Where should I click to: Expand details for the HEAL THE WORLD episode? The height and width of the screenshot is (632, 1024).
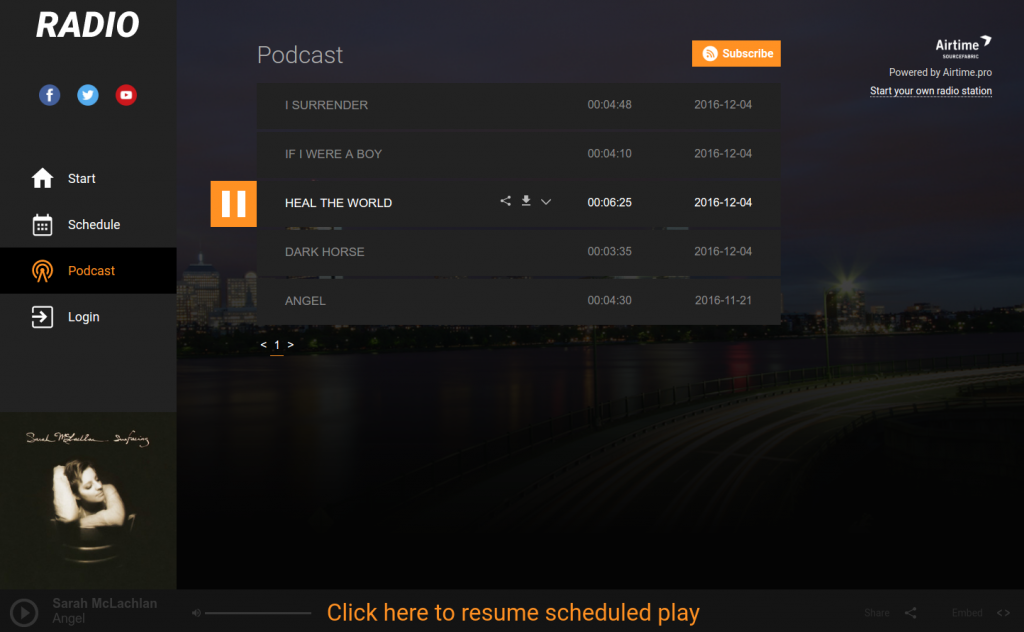point(546,201)
